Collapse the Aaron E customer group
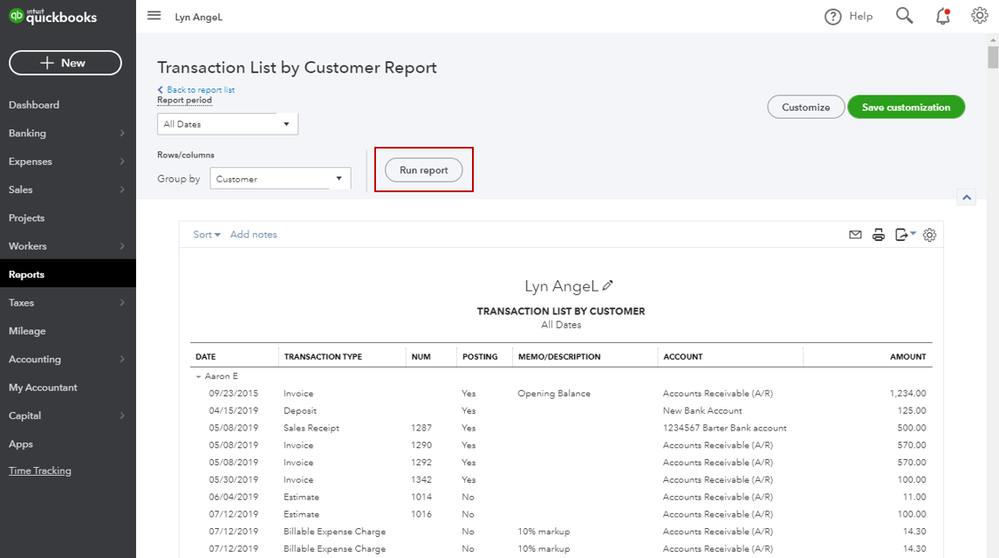This screenshot has width=999, height=558. coord(198,376)
